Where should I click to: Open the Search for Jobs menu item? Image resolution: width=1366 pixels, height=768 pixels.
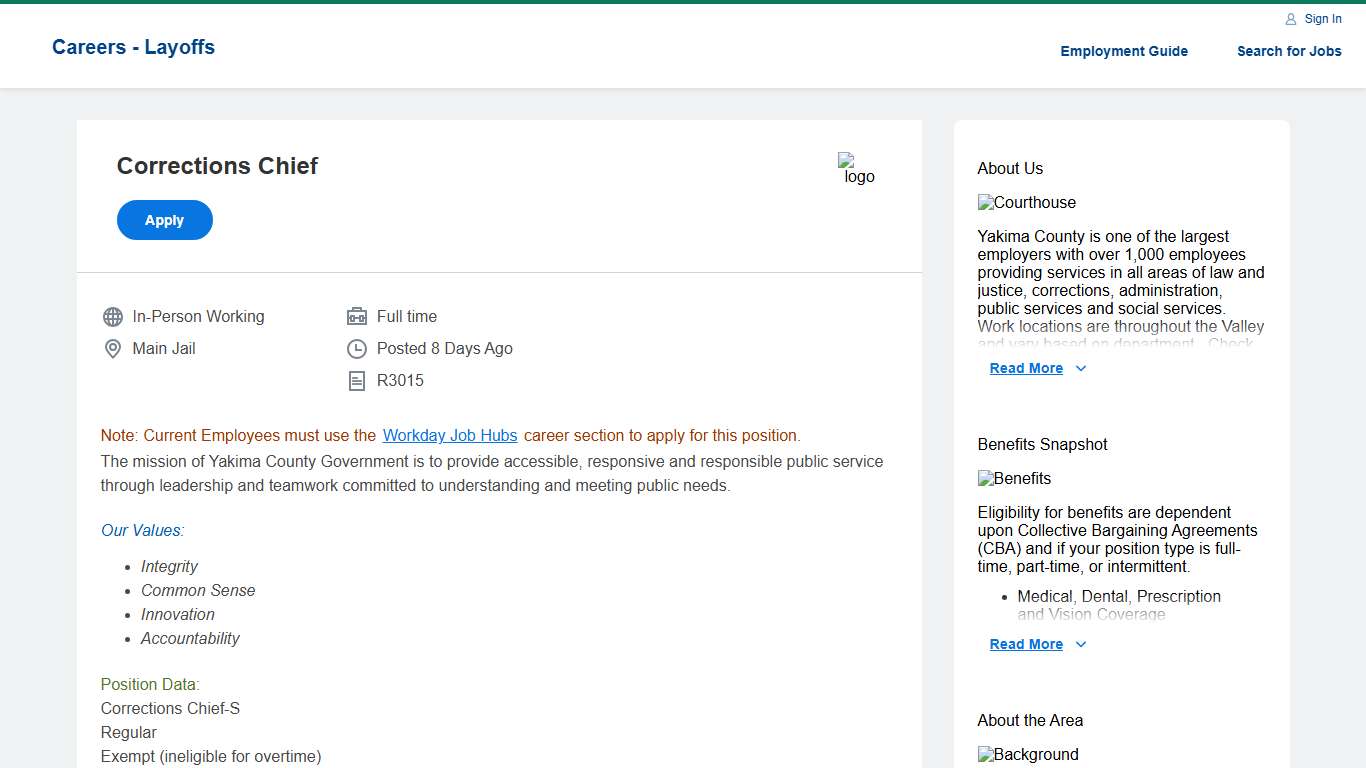(1289, 51)
